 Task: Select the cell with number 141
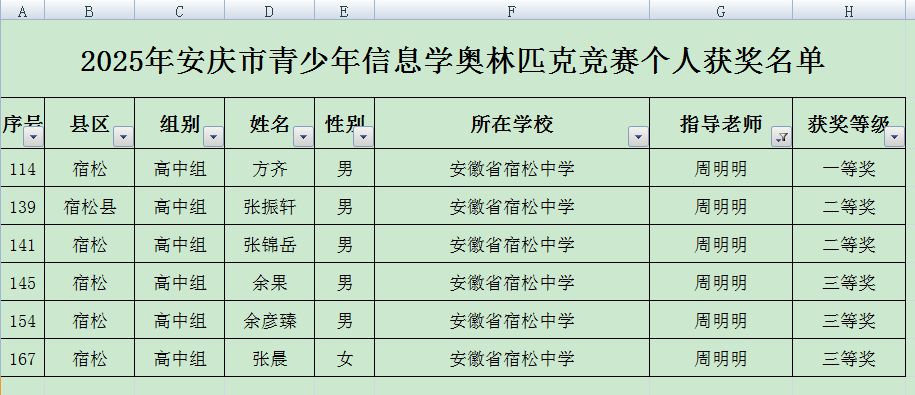point(22,244)
